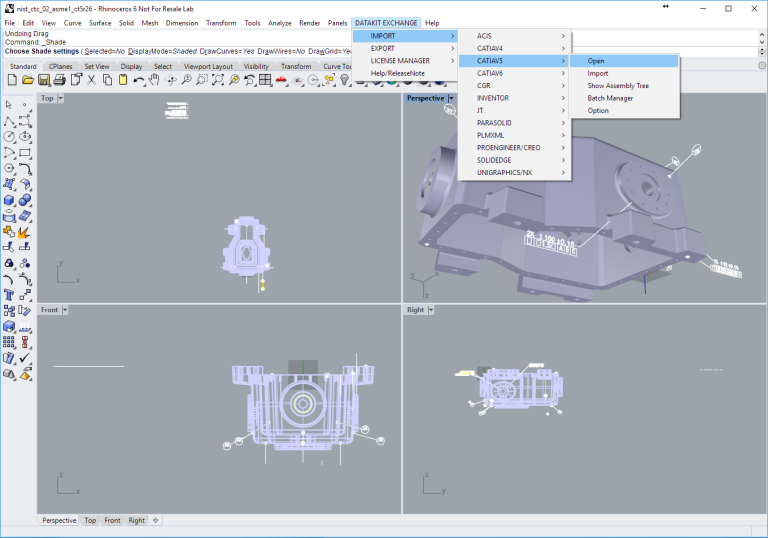Select the Top viewport tab at bottom
The image size is (768, 538).
(90, 520)
